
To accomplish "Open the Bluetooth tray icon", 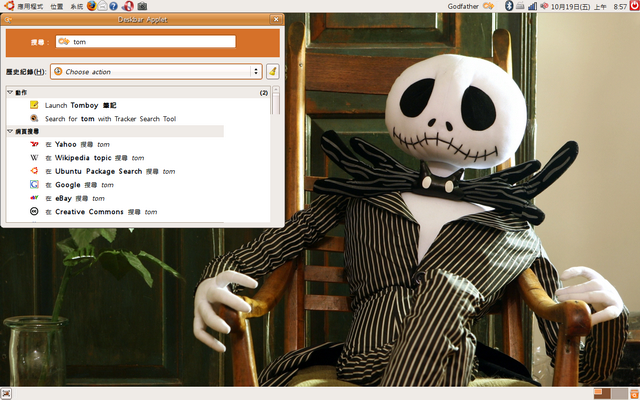I will (509, 6).
